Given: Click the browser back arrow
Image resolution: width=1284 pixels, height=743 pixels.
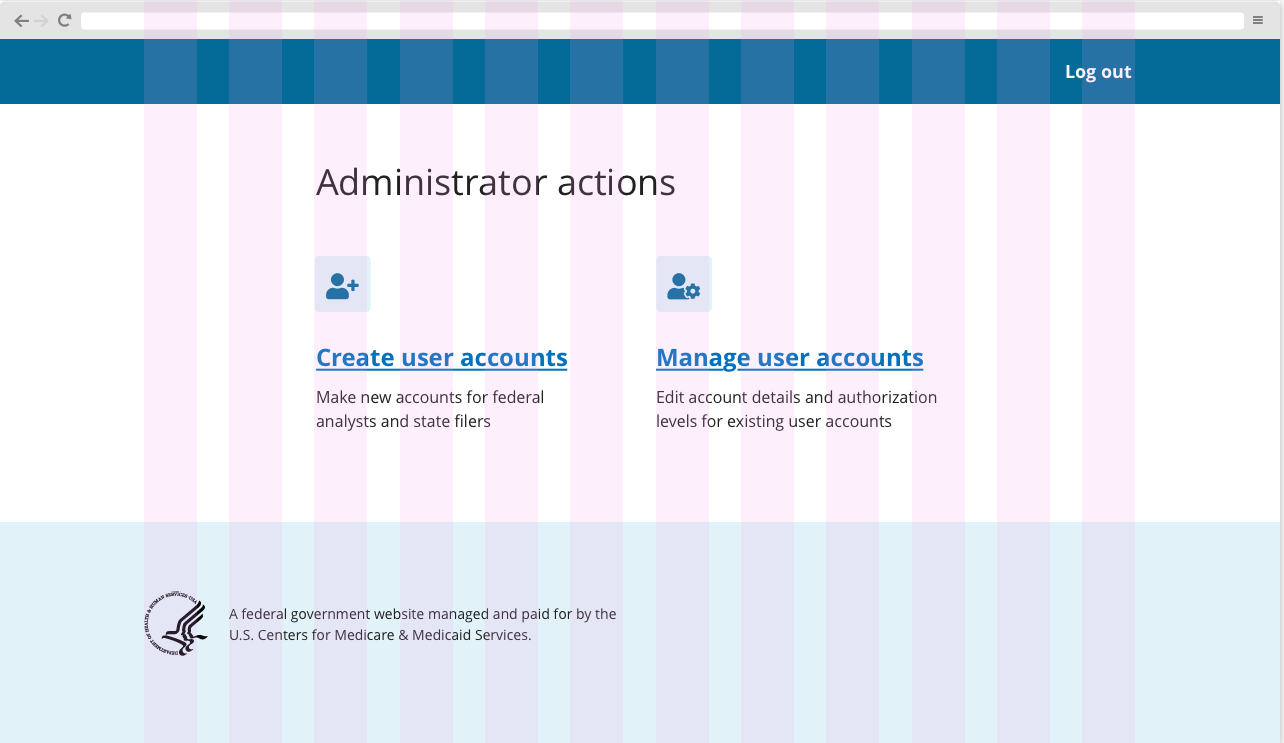Looking at the screenshot, I should 22,20.
